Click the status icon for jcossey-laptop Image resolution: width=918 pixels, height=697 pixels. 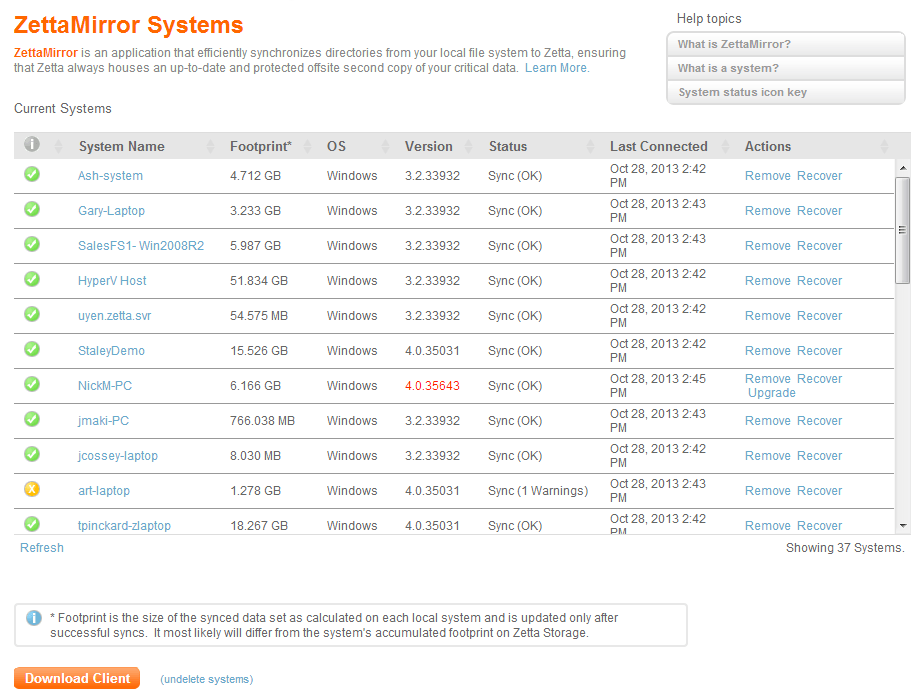32,454
